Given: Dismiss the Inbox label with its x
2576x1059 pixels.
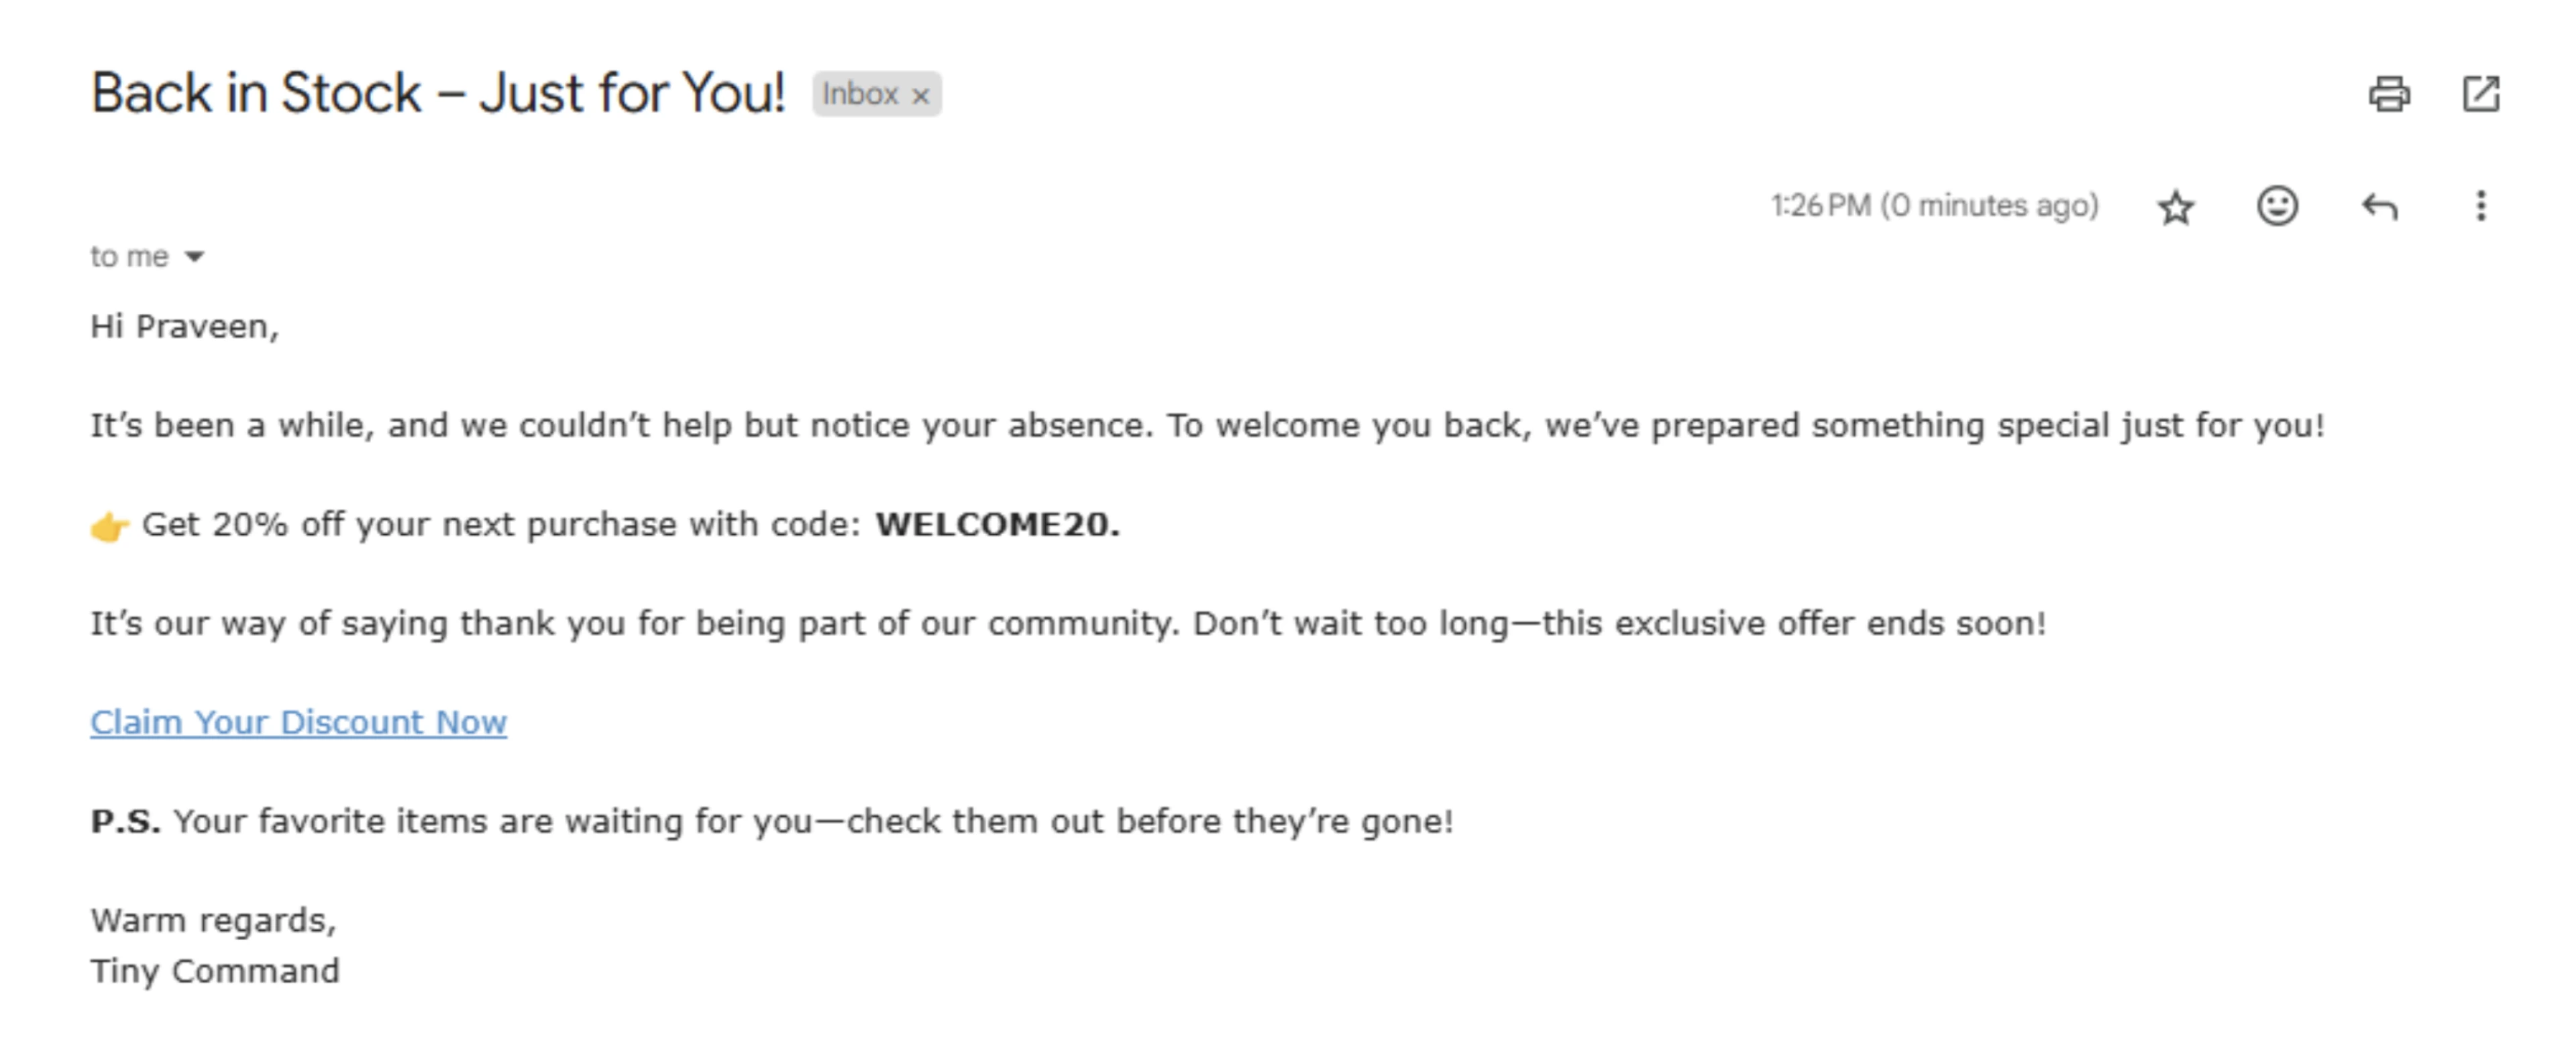Looking at the screenshot, I should coord(922,95).
